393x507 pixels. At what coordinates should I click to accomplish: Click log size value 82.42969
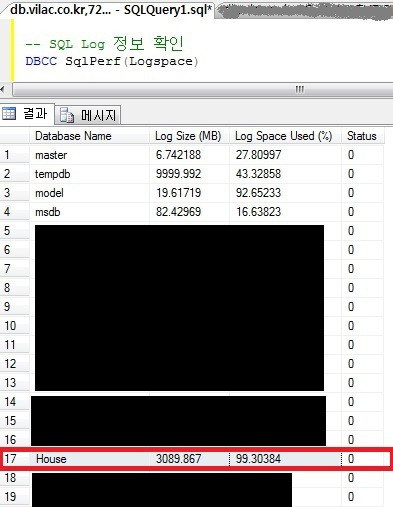pyautogui.click(x=178, y=212)
